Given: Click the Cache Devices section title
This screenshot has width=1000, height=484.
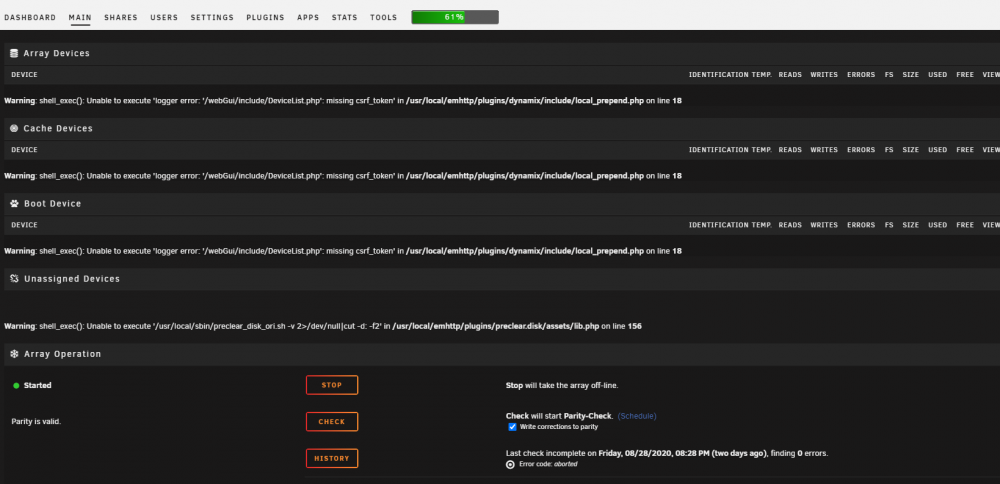Looking at the screenshot, I should [58, 129].
